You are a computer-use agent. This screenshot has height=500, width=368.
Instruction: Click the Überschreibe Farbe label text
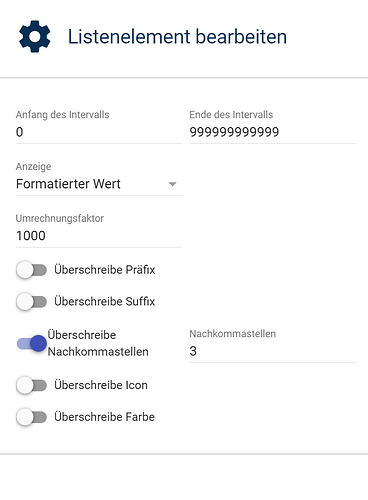[x=105, y=417]
